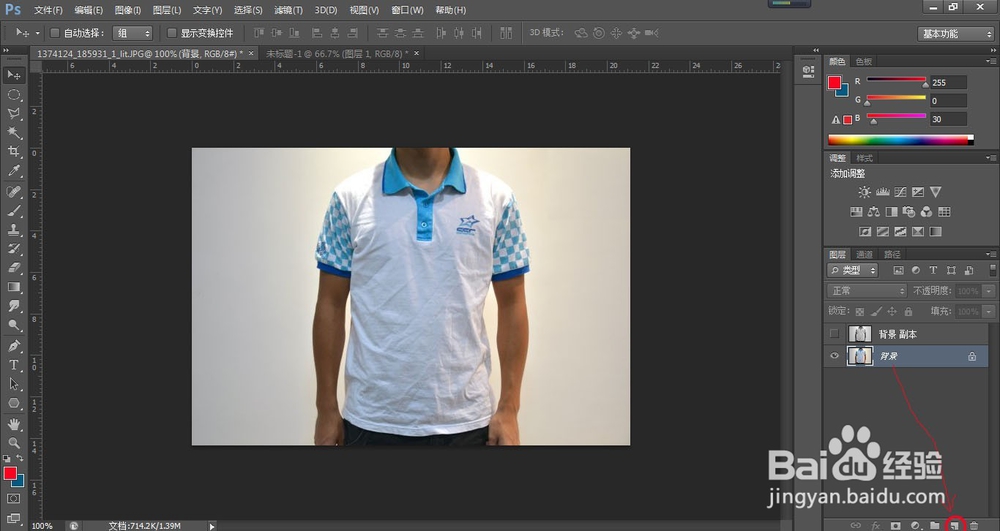Toggle lock position icon
The width and height of the screenshot is (1000, 531).
click(x=892, y=312)
